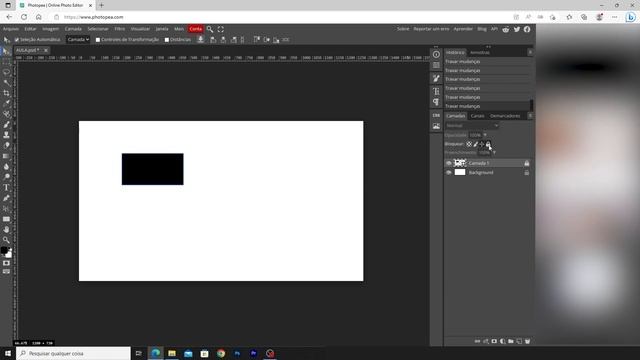
Task: Toggle fullscreen mode icon
Action: pos(221,29)
